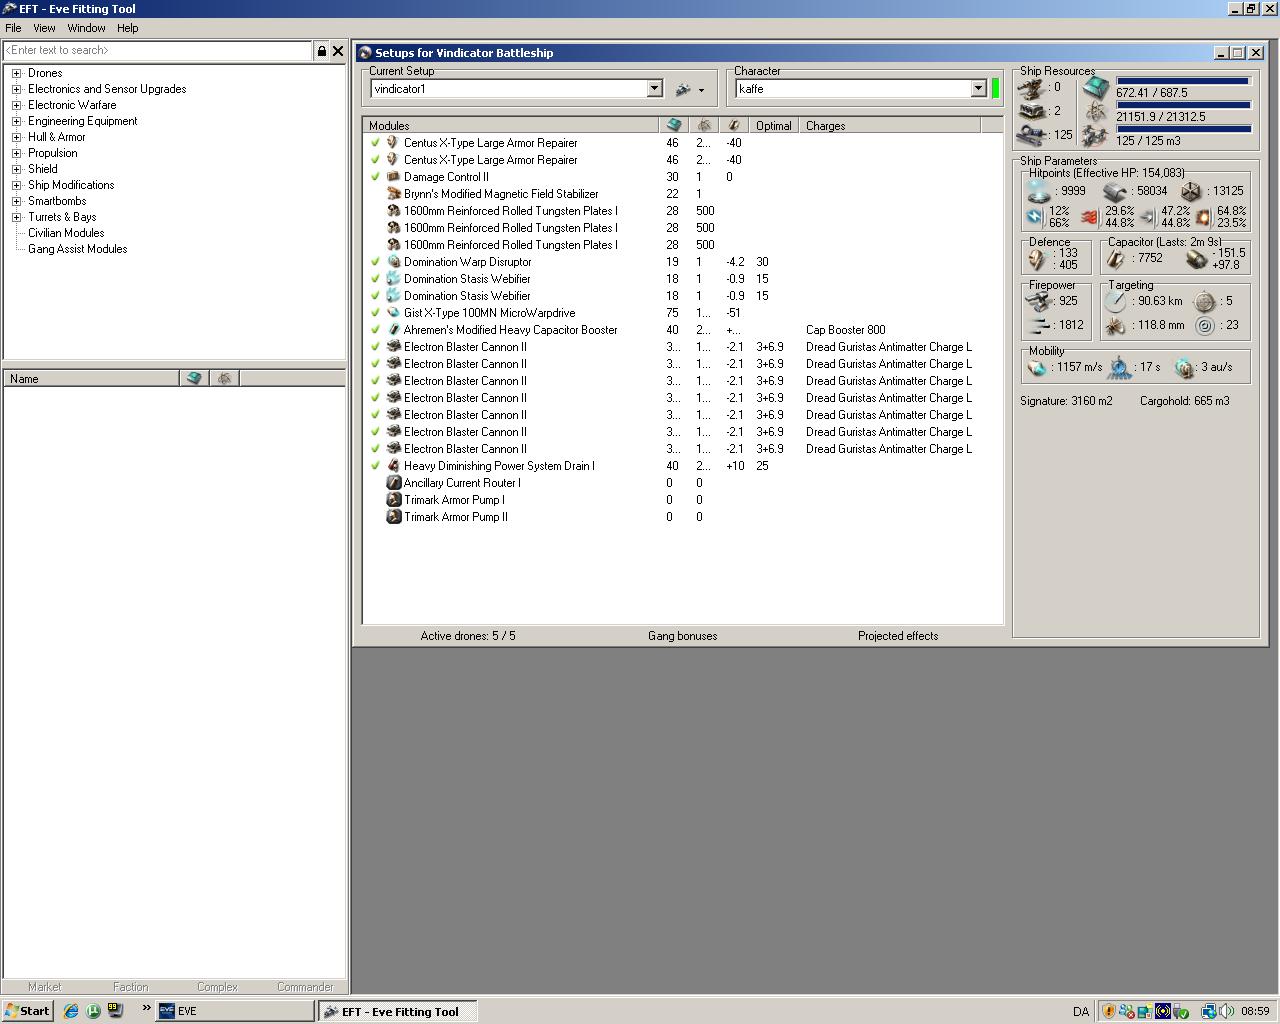Expand the Turrets & Bays category
The height and width of the screenshot is (1024, 1280).
tap(16, 217)
